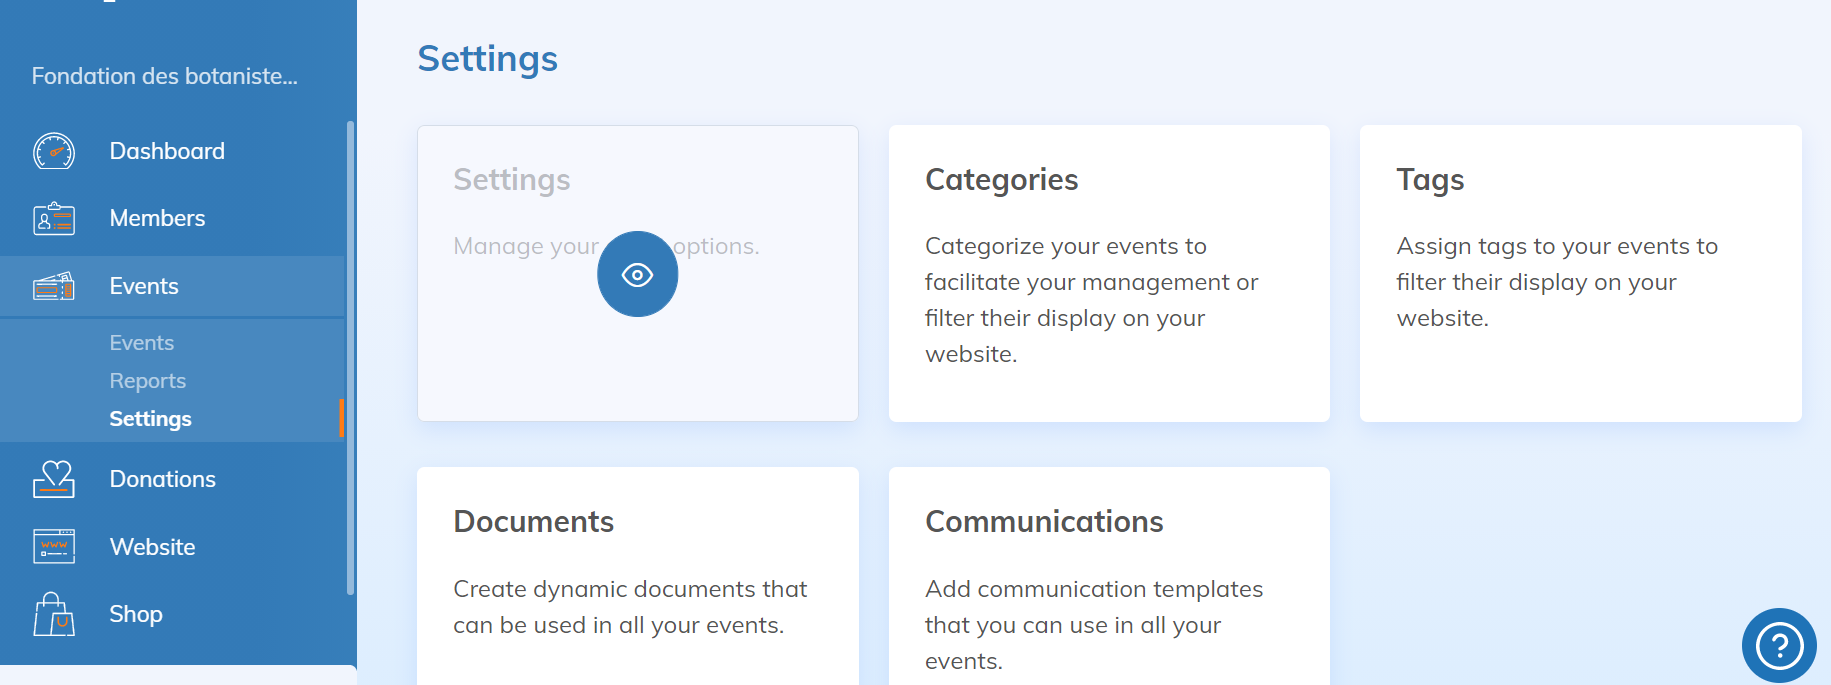Viewport: 1831px width, 685px height.
Task: Click the Shop bag icon
Action: [54, 614]
